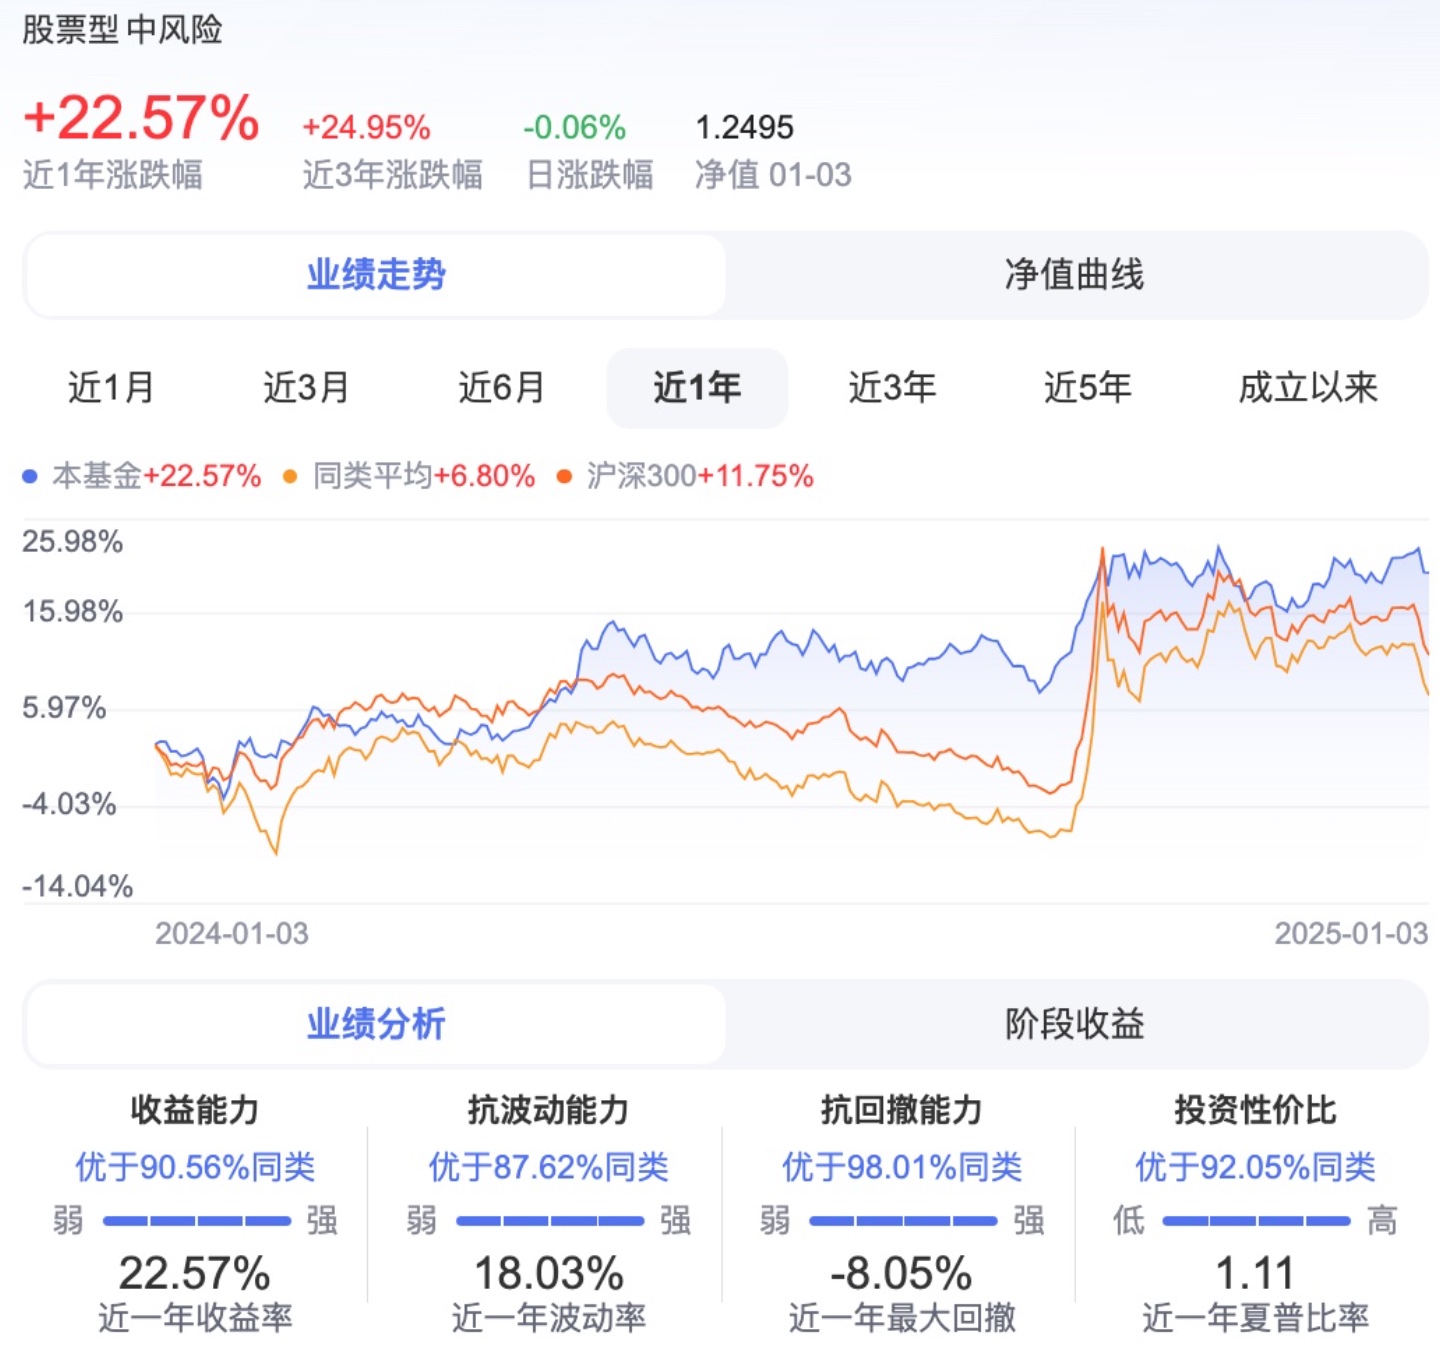Viewport: 1440px width, 1364px height.
Task: Toggle the 沪深300 legend marker
Action: click(x=564, y=477)
